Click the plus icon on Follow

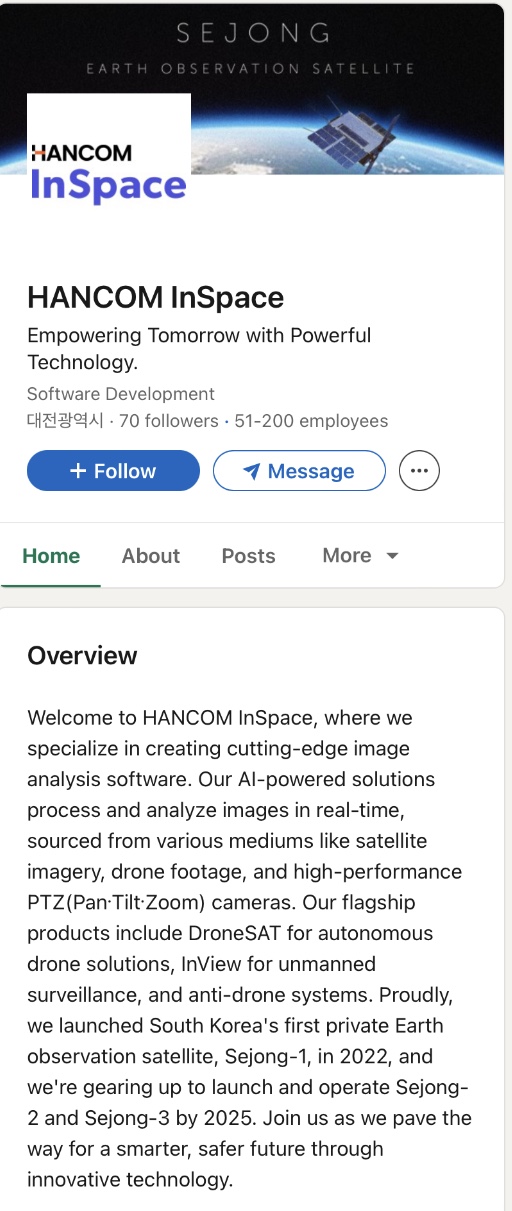click(78, 471)
